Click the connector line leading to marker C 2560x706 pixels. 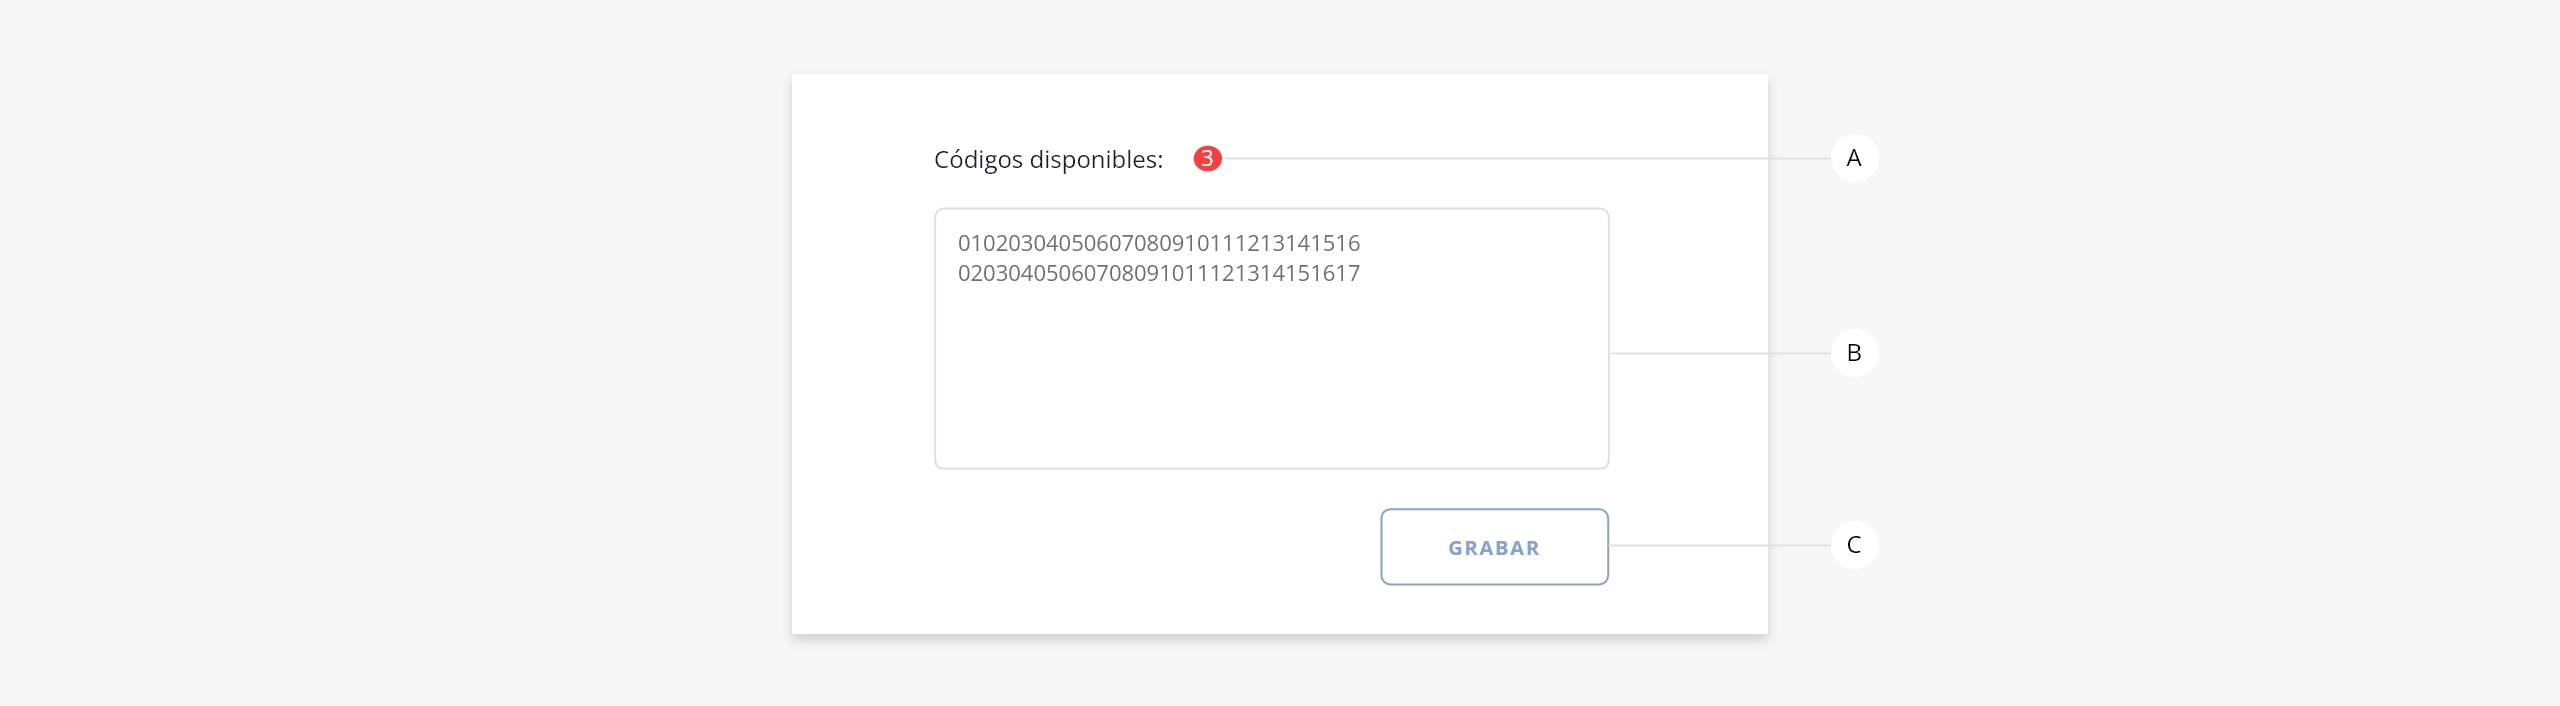pos(1720,545)
